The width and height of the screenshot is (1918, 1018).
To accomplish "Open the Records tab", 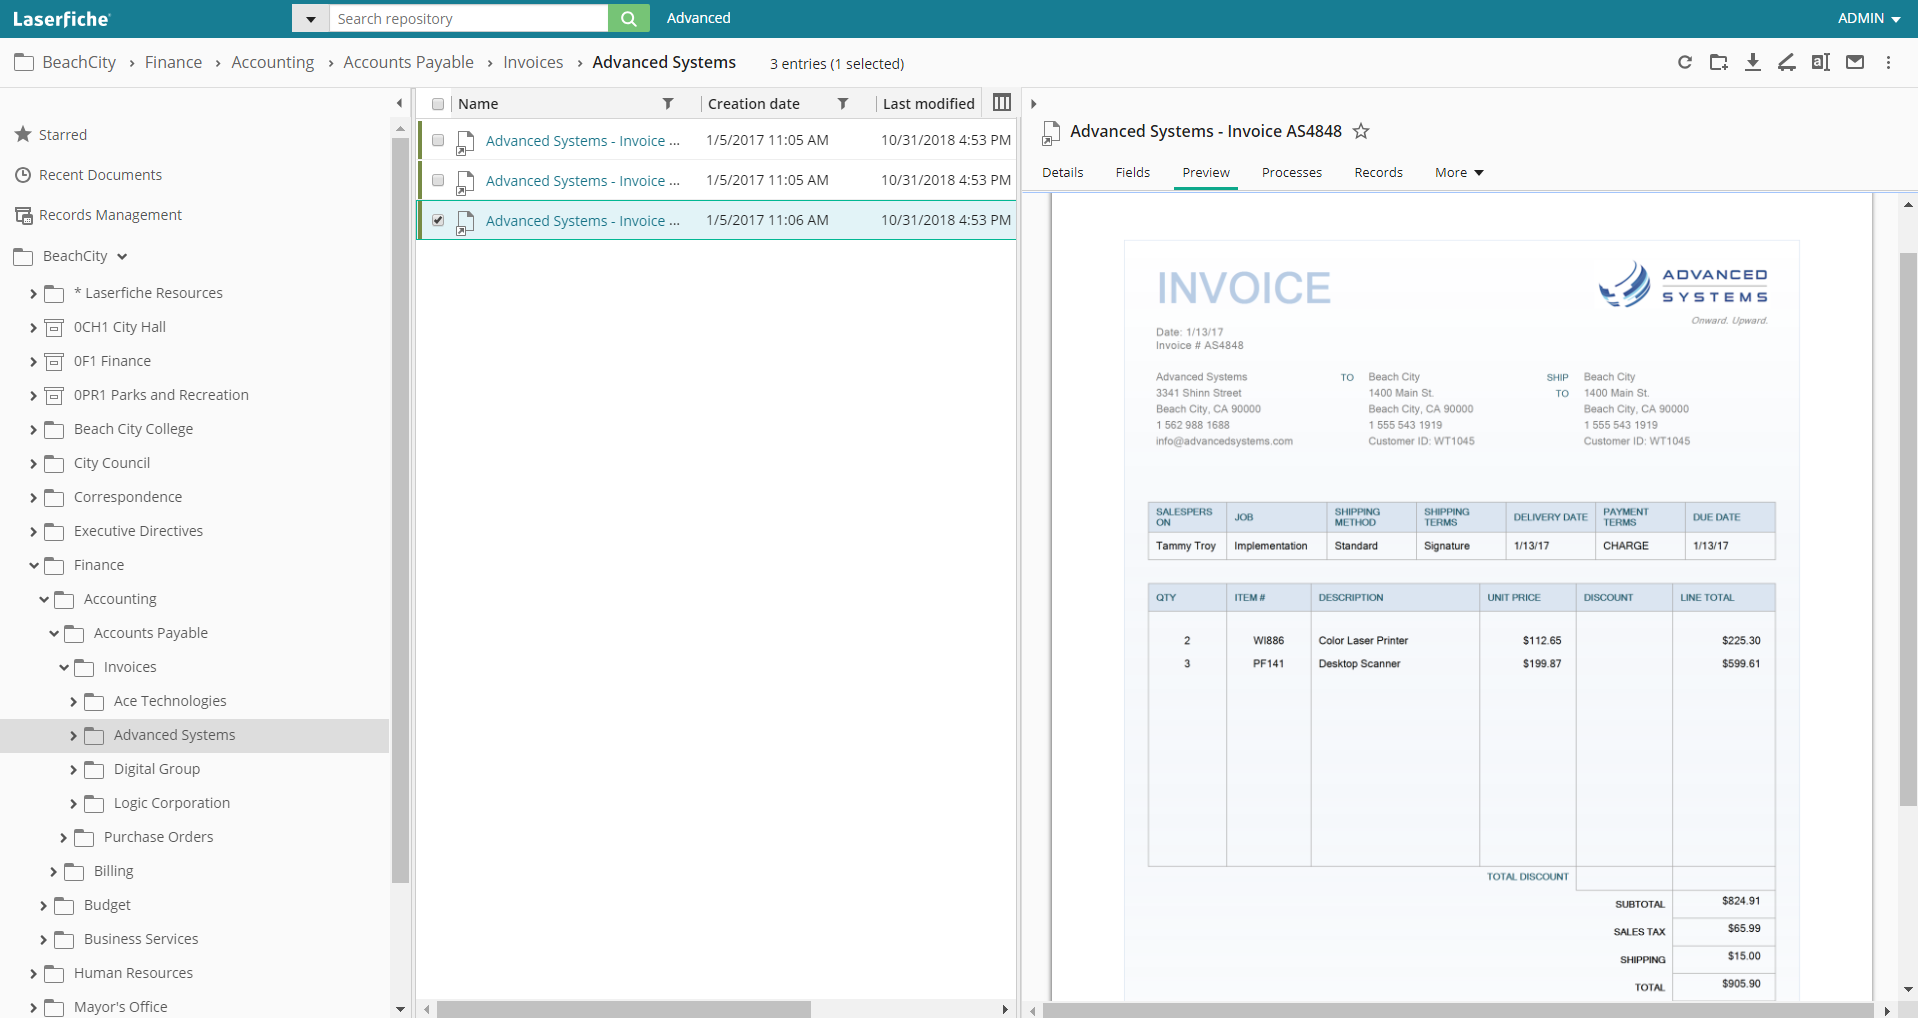I will (x=1378, y=172).
